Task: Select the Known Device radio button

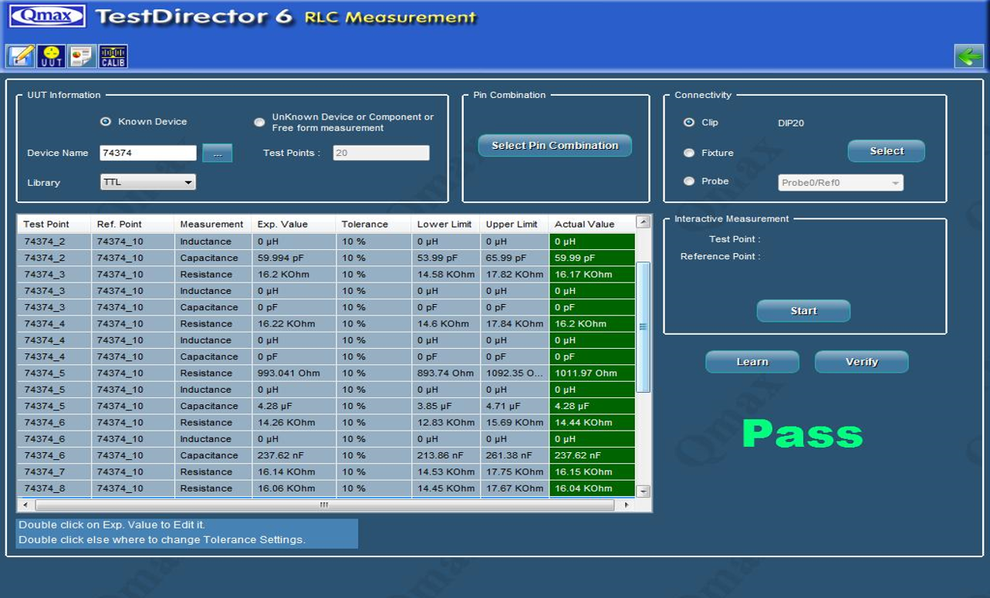Action: click(105, 121)
